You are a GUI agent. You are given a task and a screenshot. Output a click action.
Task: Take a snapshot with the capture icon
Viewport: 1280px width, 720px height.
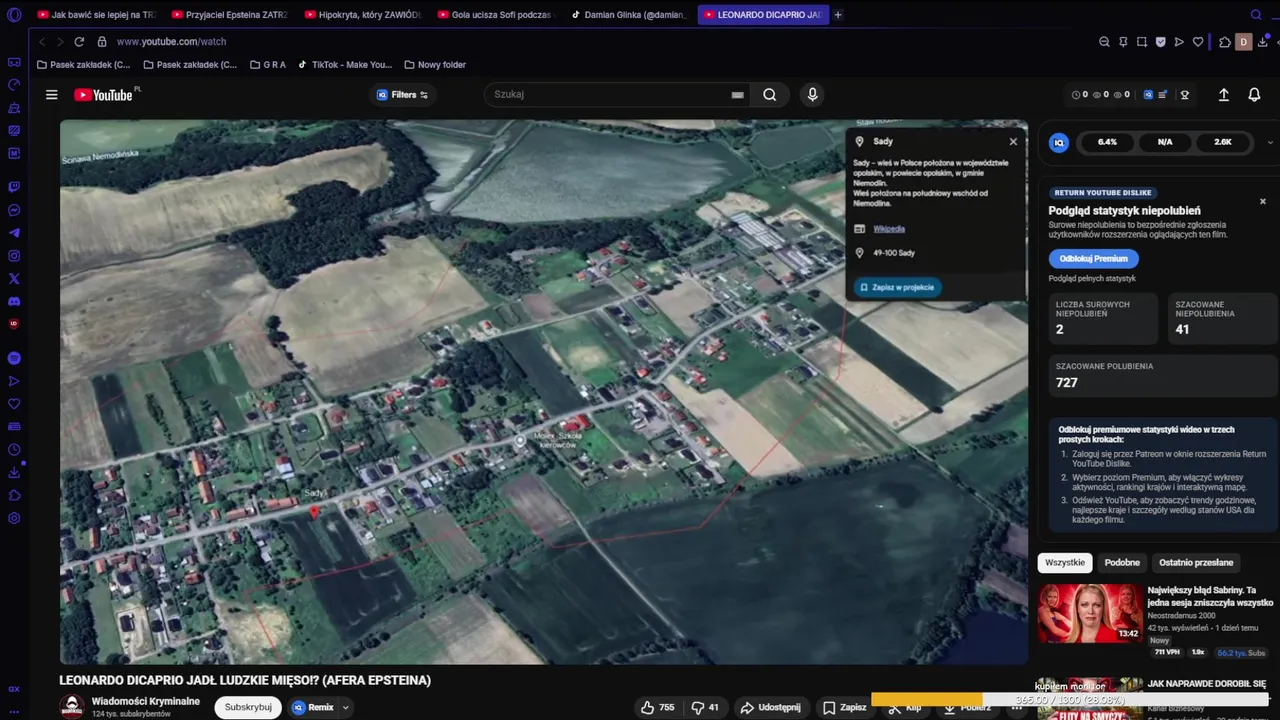point(1141,42)
